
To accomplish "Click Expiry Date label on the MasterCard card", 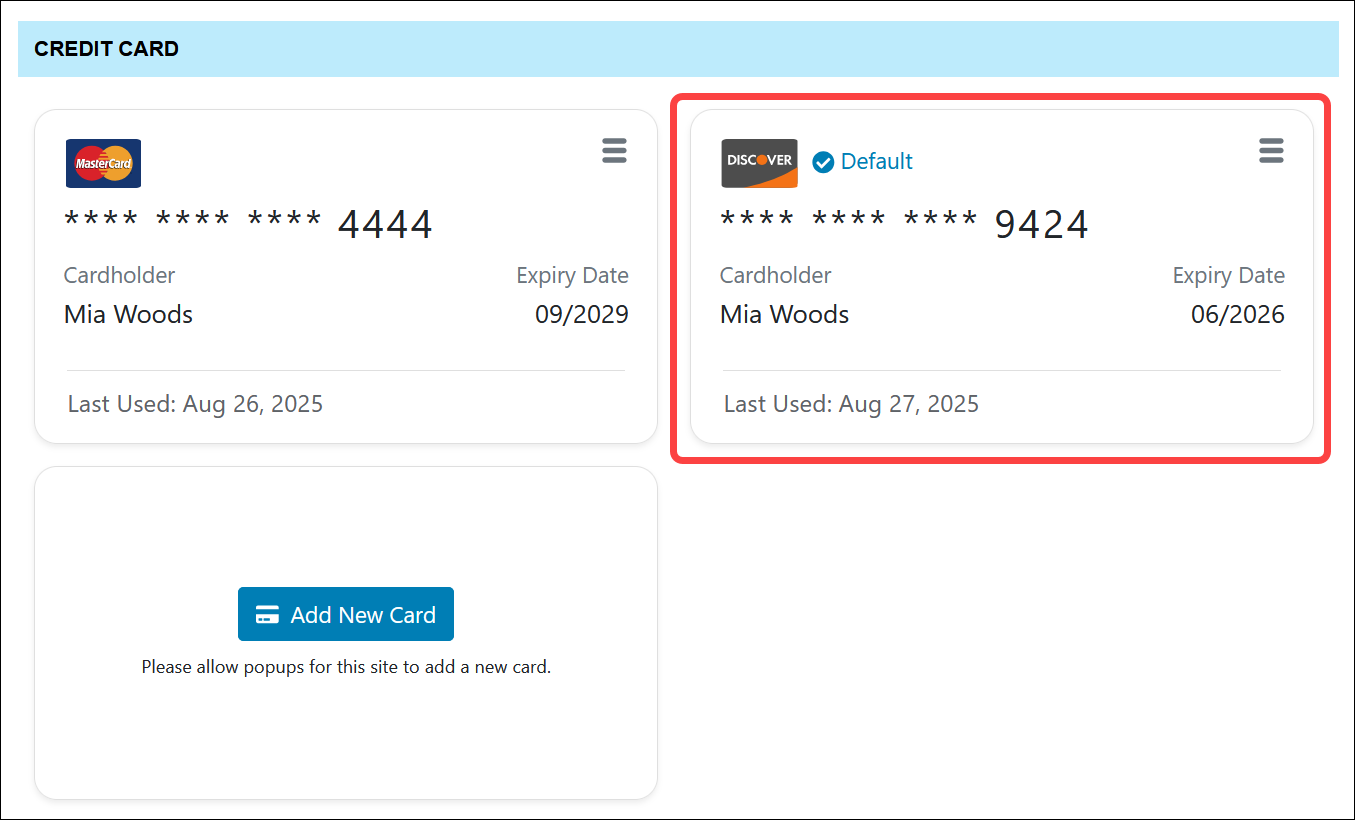I will pyautogui.click(x=573, y=275).
